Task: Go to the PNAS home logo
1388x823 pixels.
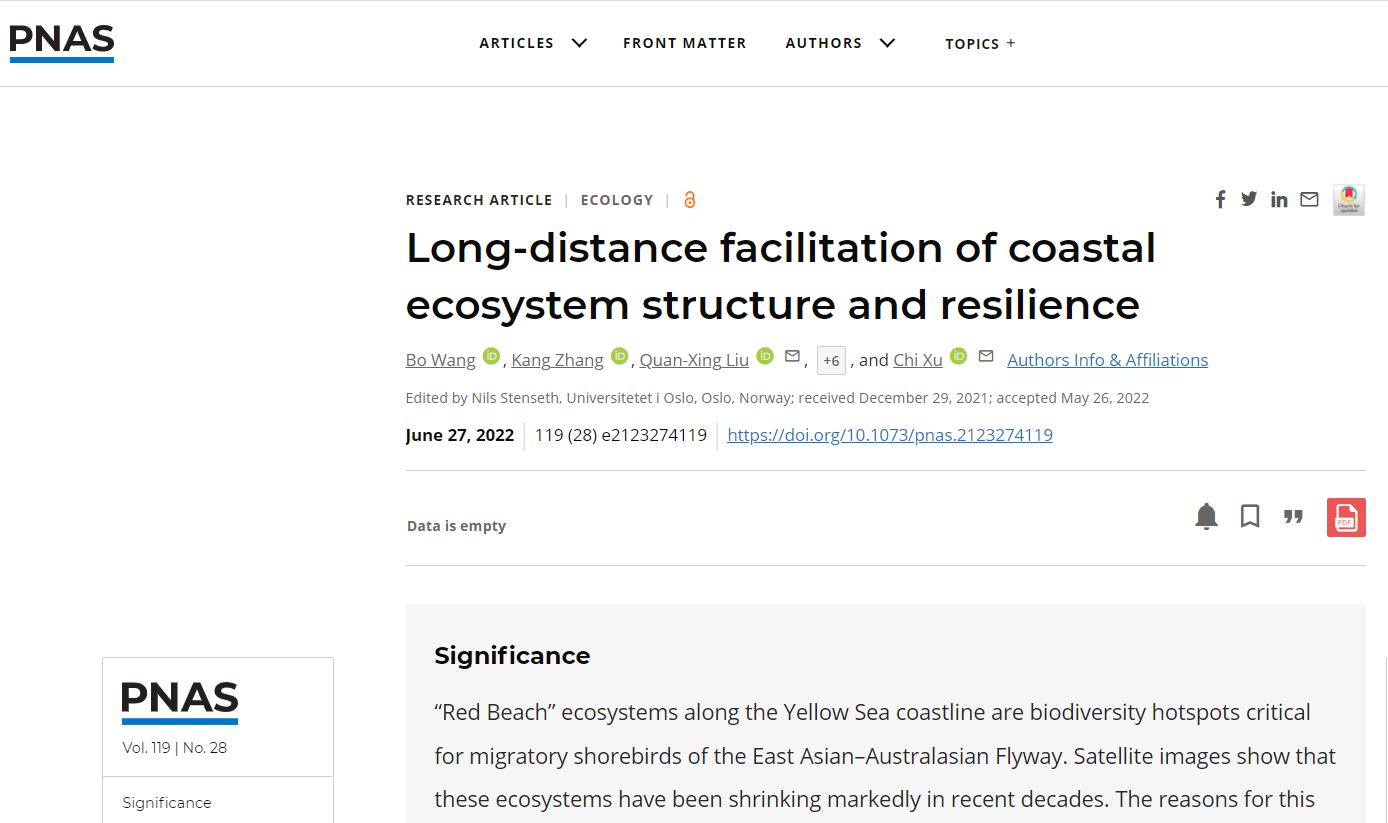Action: click(62, 43)
